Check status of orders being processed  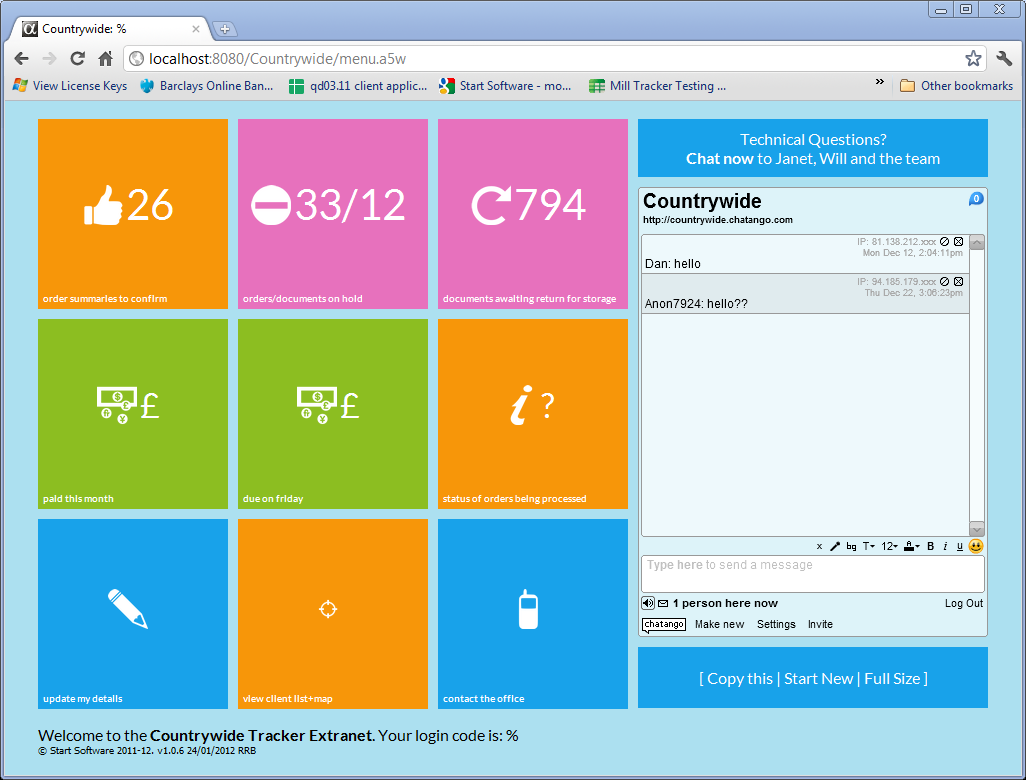[x=532, y=414]
